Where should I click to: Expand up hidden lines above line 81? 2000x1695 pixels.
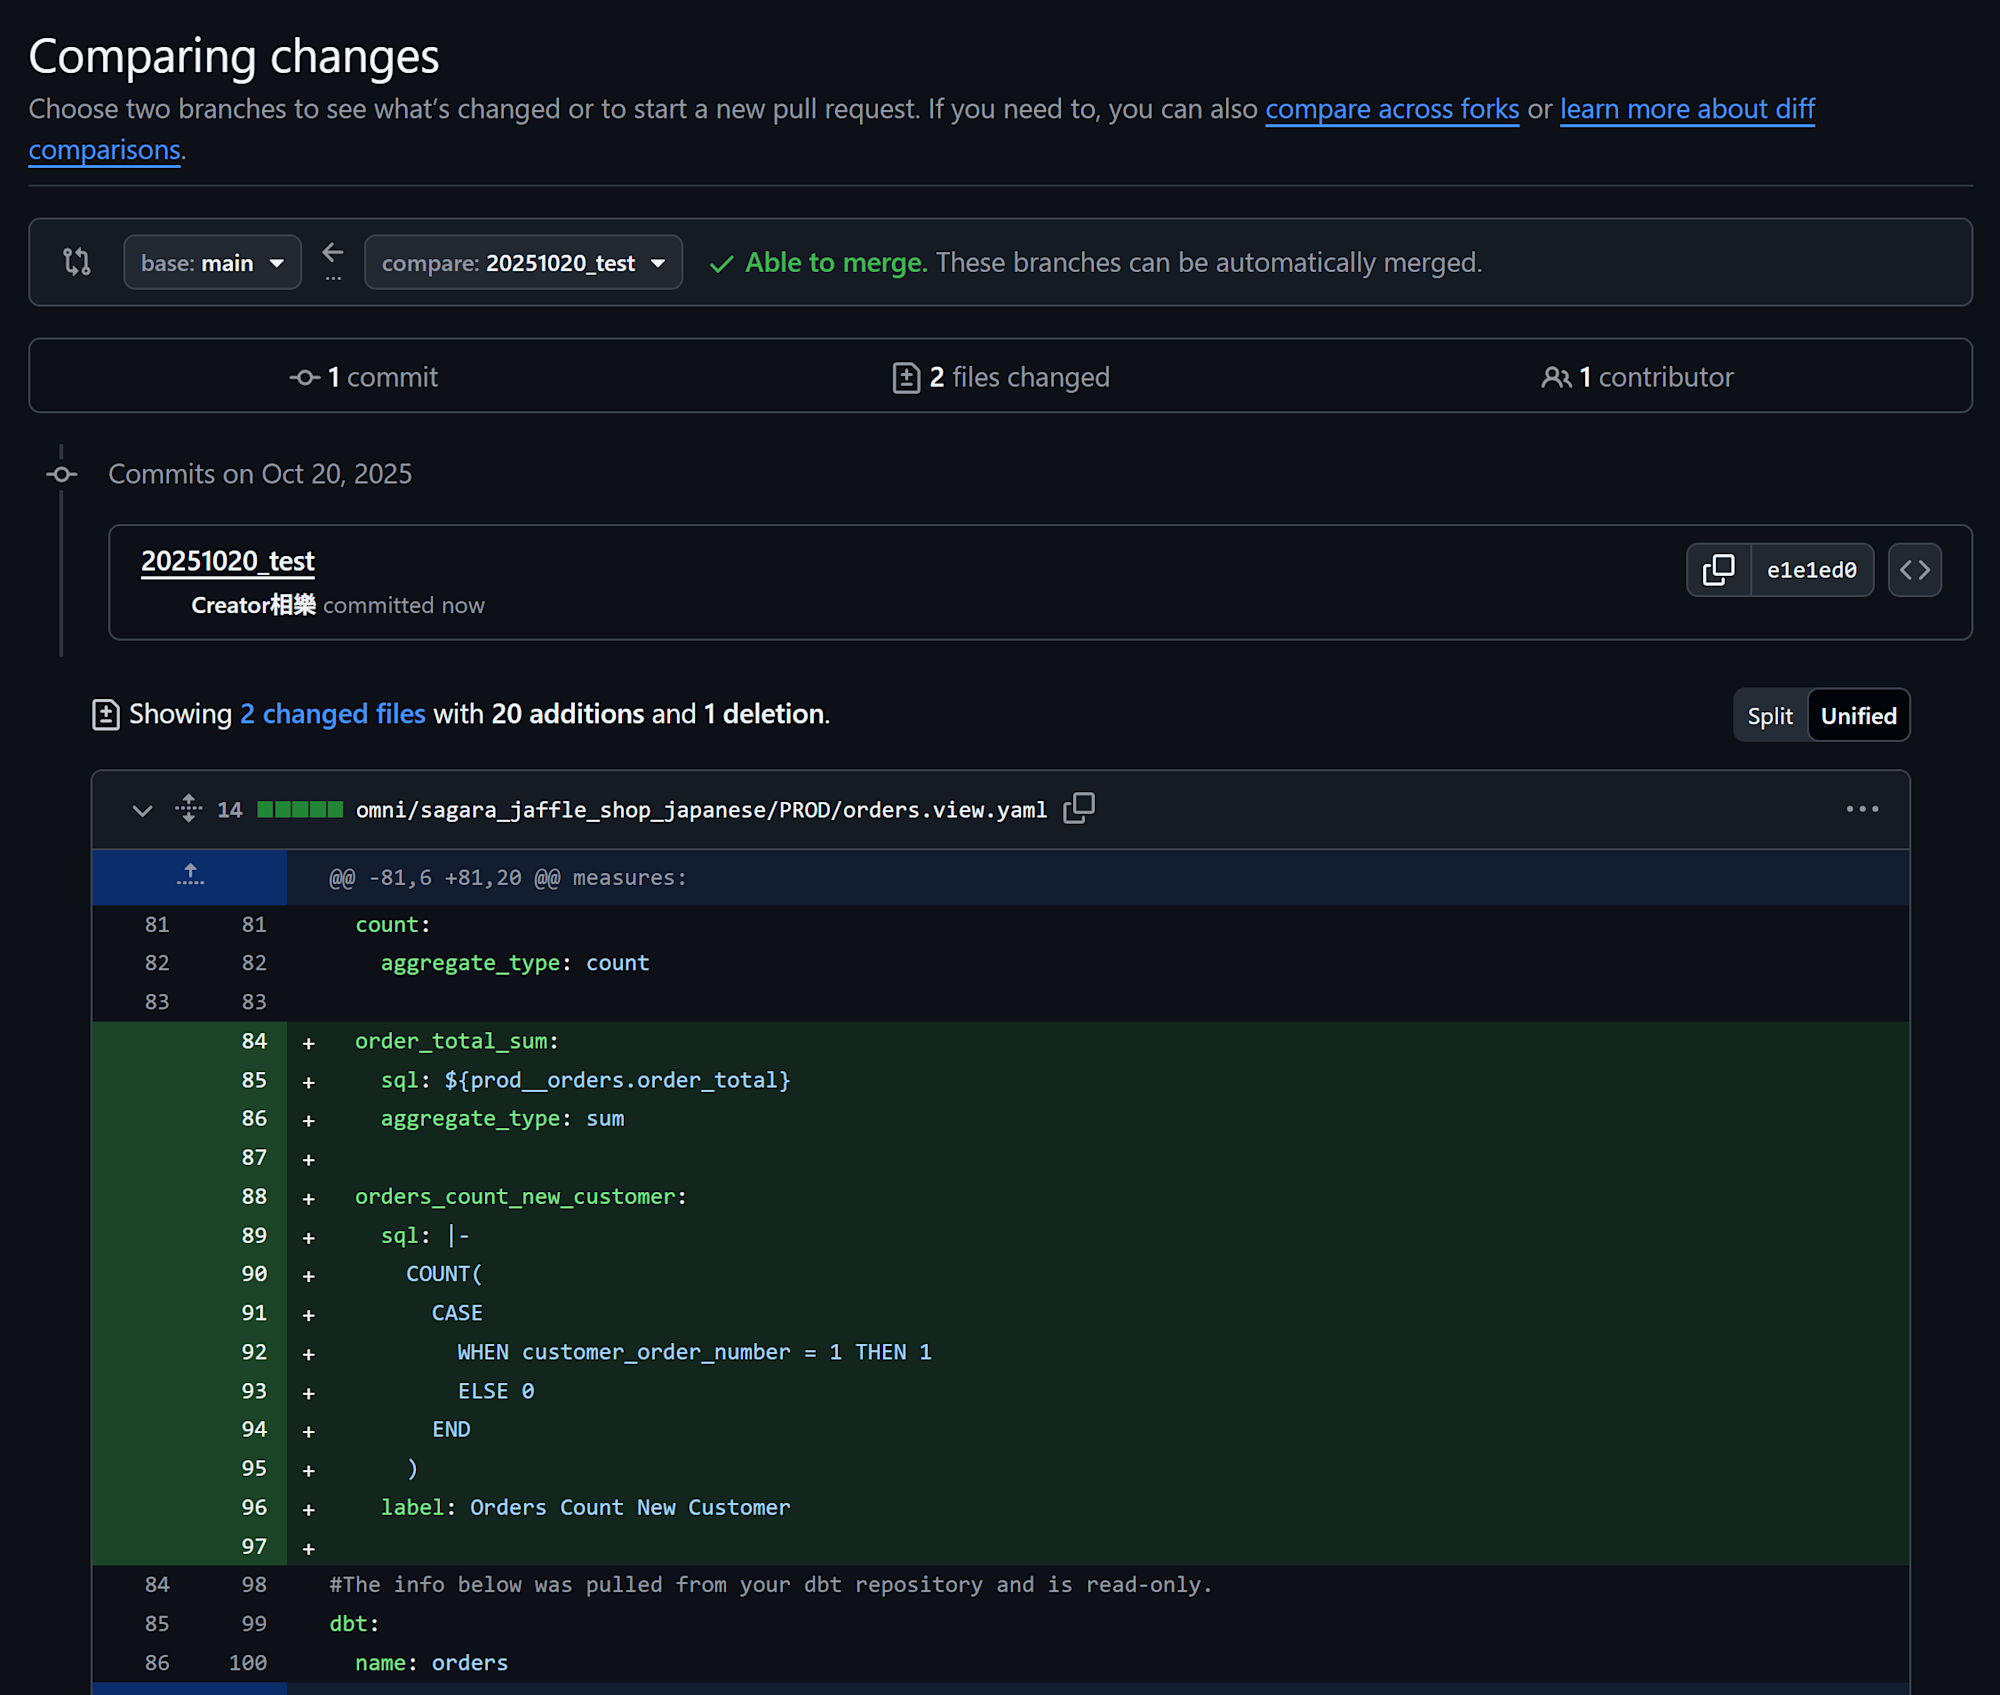pos(190,876)
